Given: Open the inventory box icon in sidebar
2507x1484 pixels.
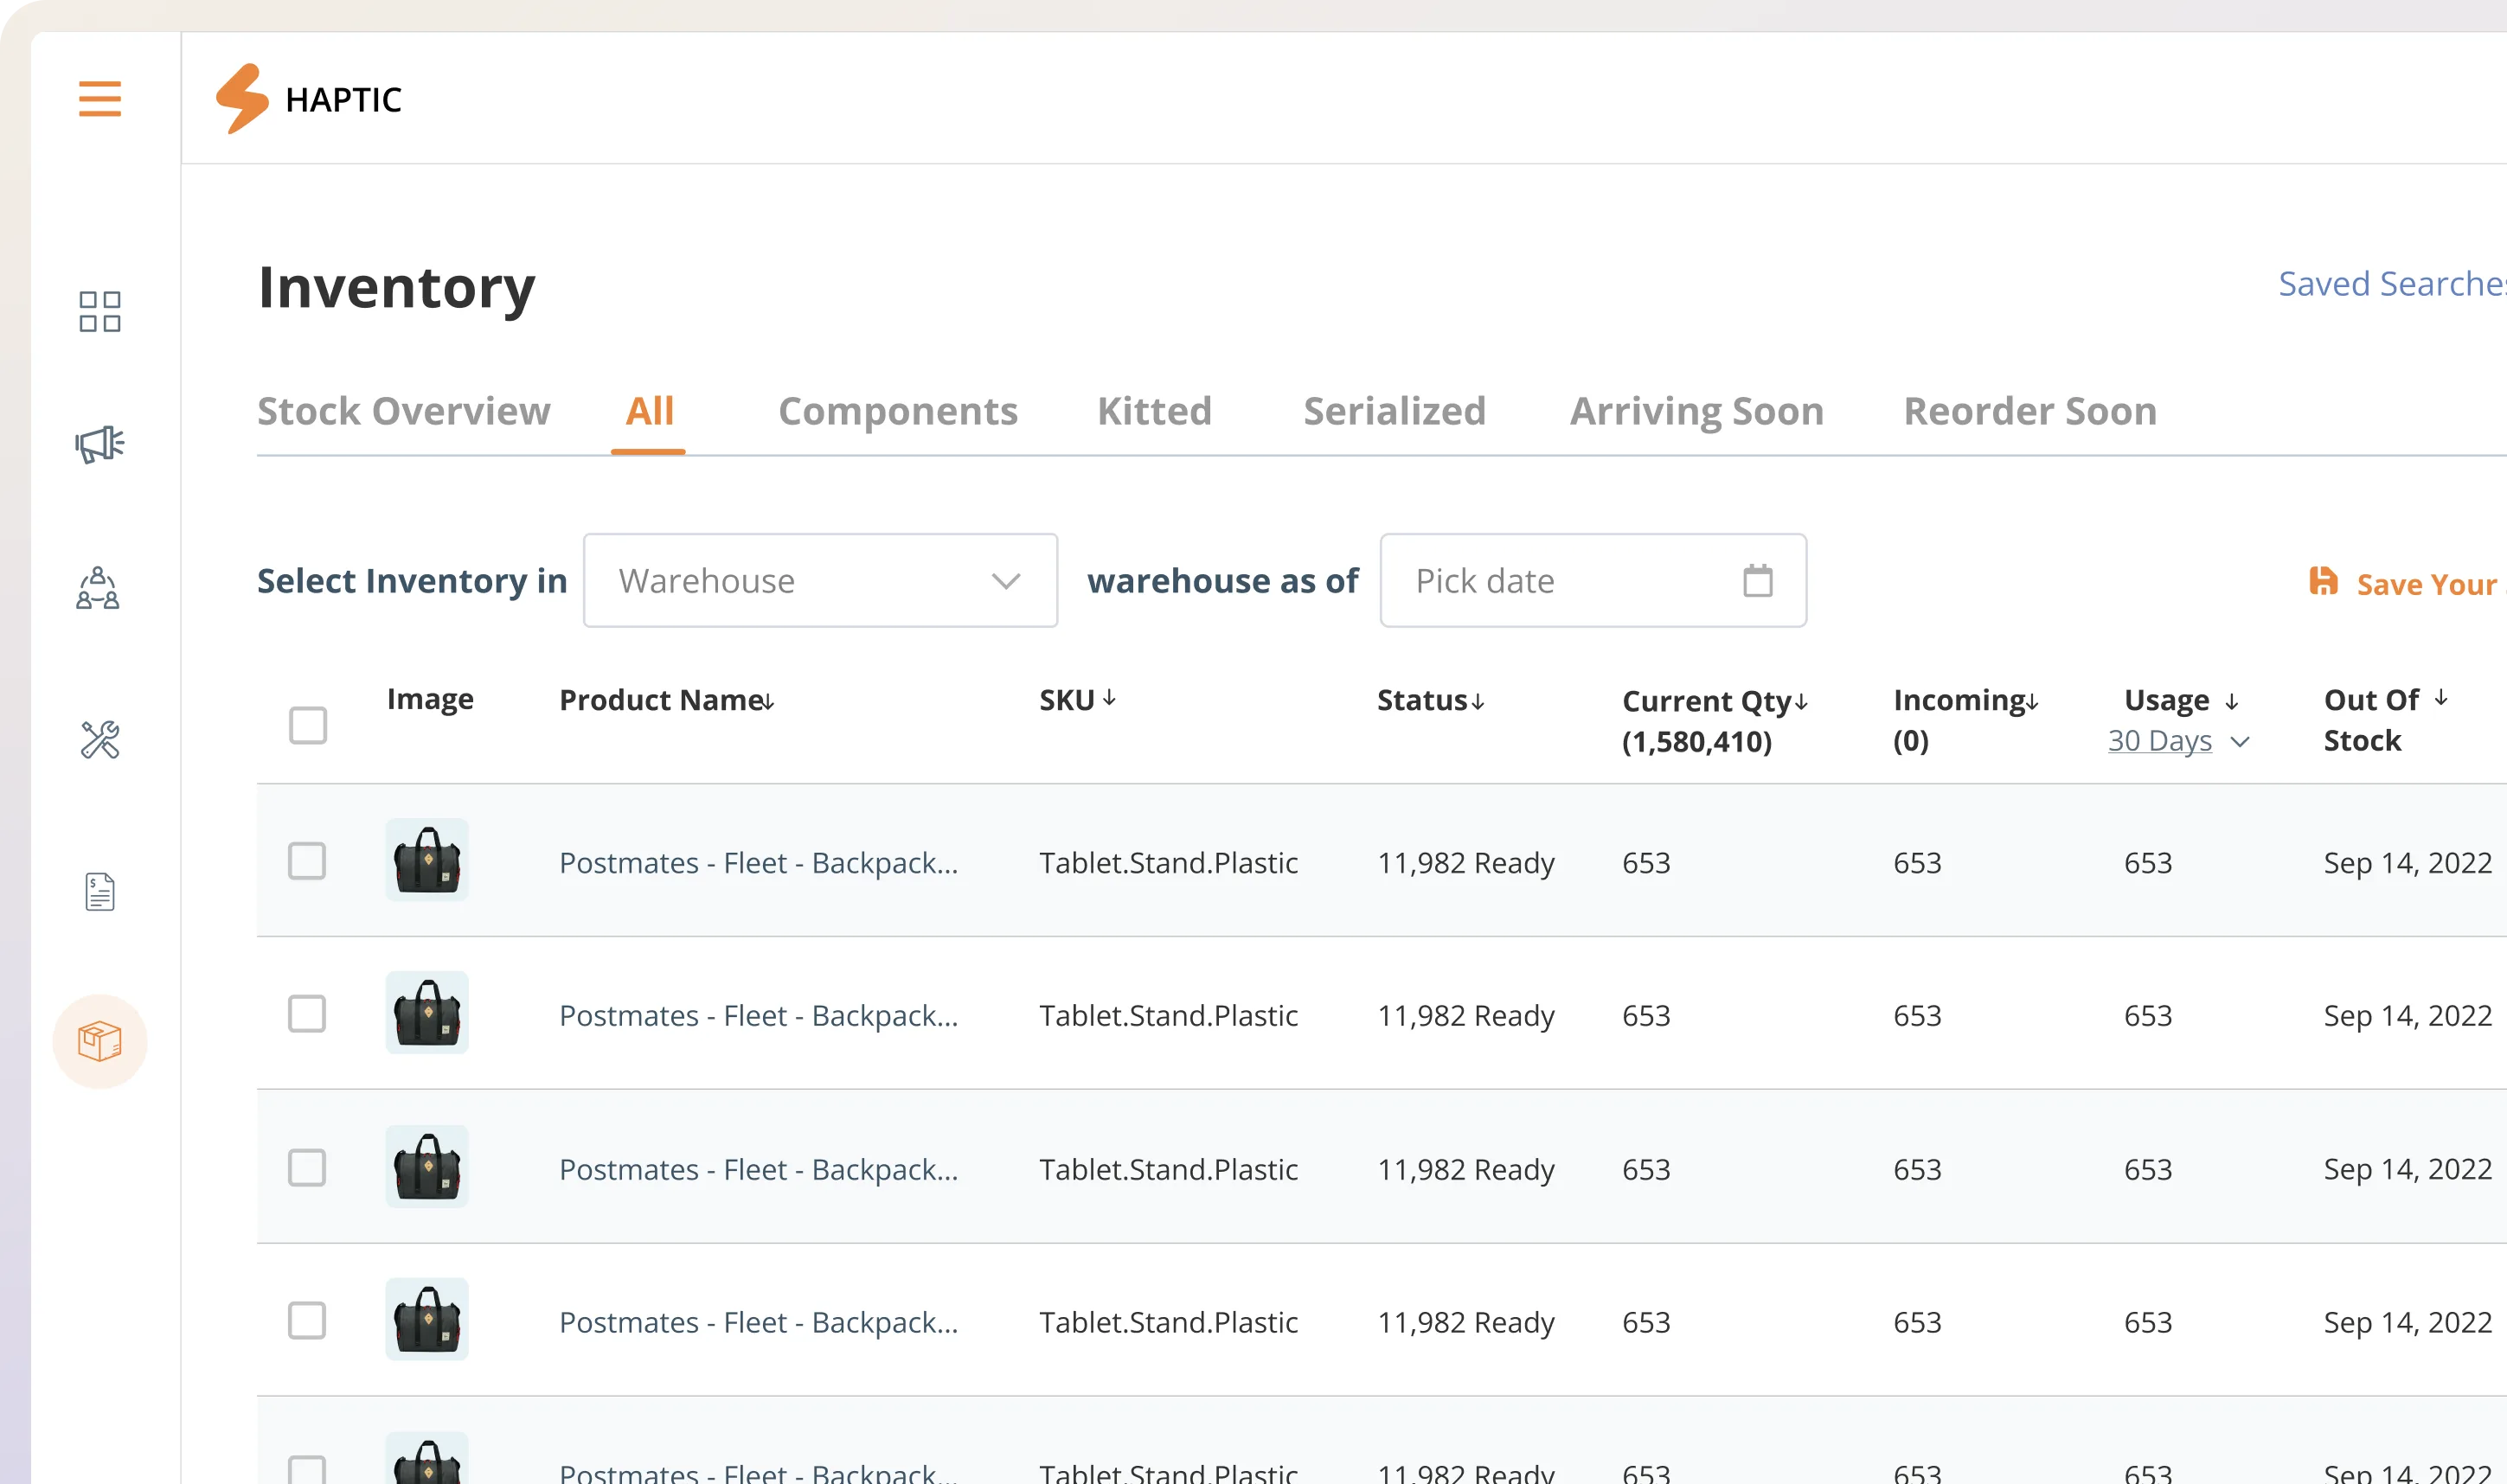Looking at the screenshot, I should click(x=100, y=1042).
